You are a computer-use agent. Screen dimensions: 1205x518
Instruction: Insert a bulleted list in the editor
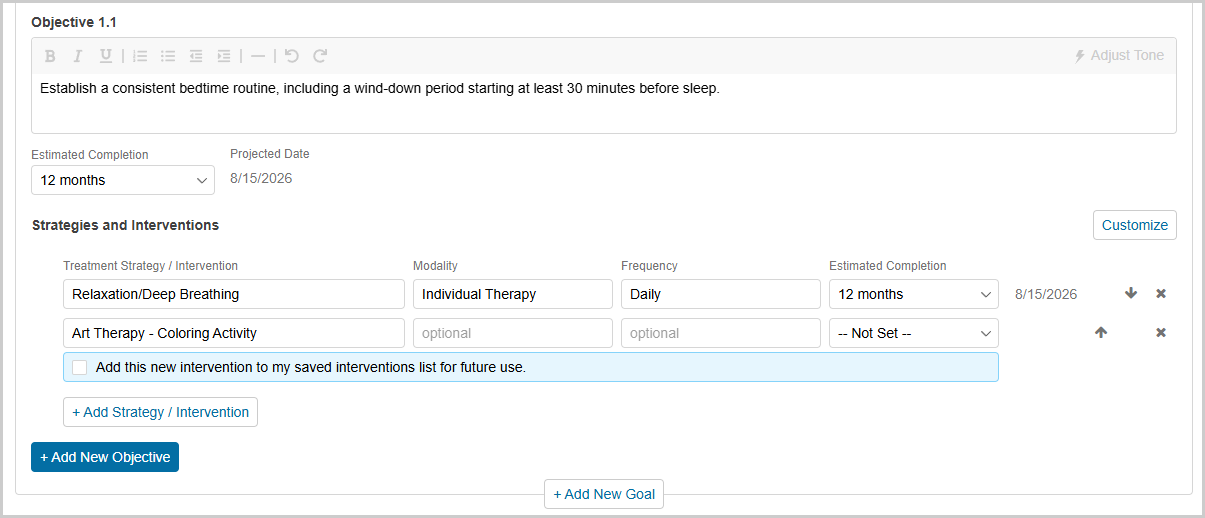(x=168, y=56)
